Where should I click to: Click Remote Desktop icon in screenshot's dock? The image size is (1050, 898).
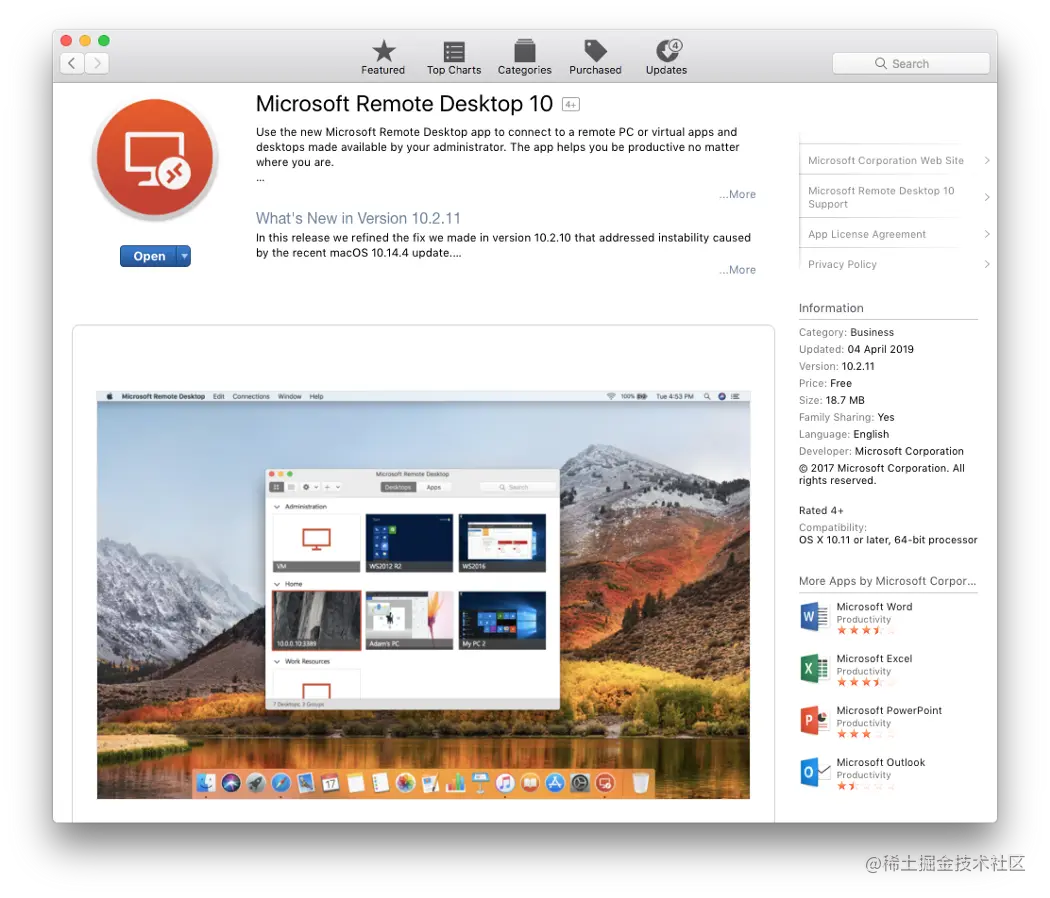click(605, 783)
